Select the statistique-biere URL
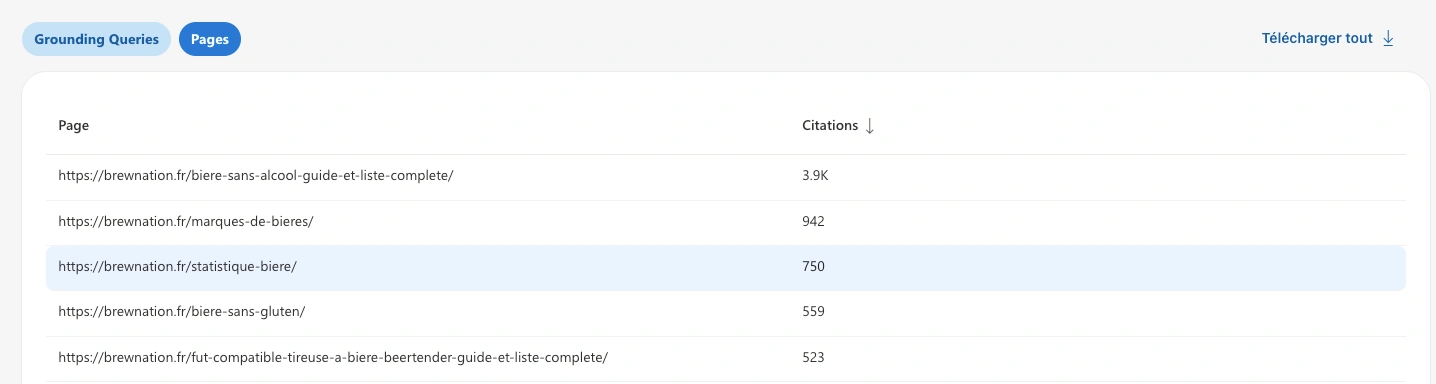The width and height of the screenshot is (1436, 384). pyautogui.click(x=177, y=267)
